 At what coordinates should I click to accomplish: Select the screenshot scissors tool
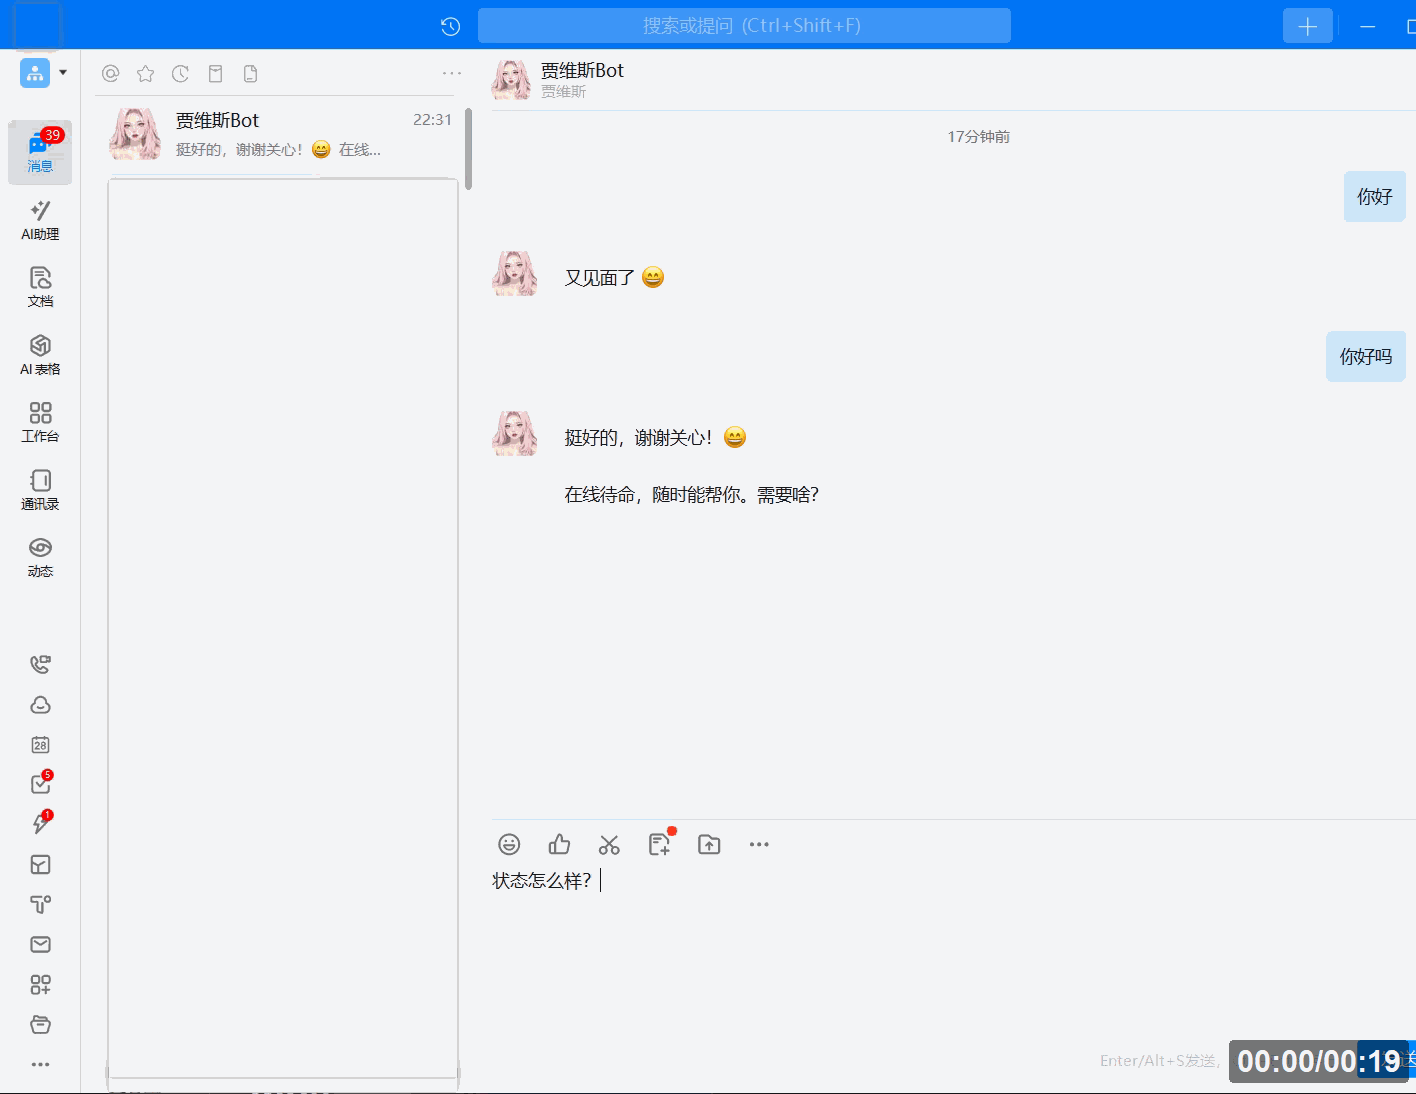click(609, 844)
